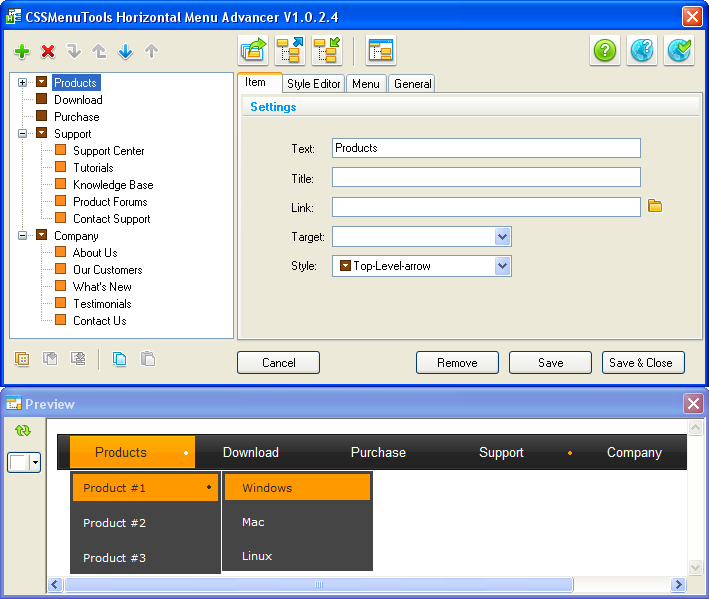Open the Style dropdown list
The height and width of the screenshot is (599, 709).
502,266
